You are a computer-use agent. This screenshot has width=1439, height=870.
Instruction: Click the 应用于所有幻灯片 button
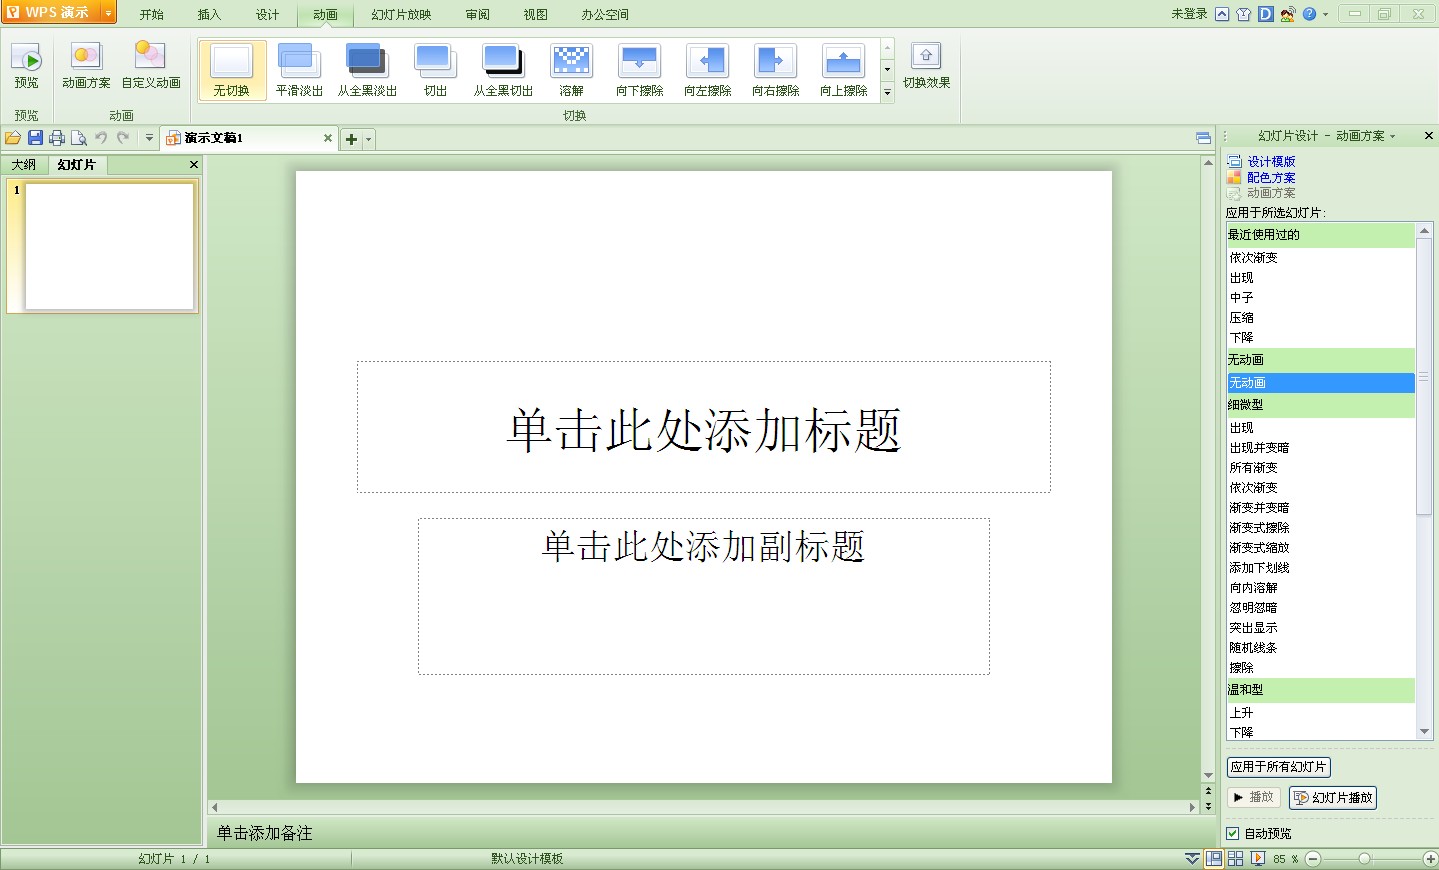1278,767
